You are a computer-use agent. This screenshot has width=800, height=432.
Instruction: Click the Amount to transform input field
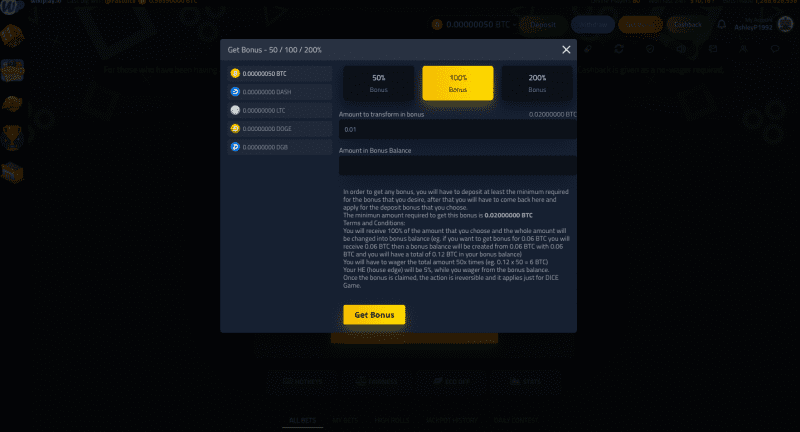pos(457,129)
